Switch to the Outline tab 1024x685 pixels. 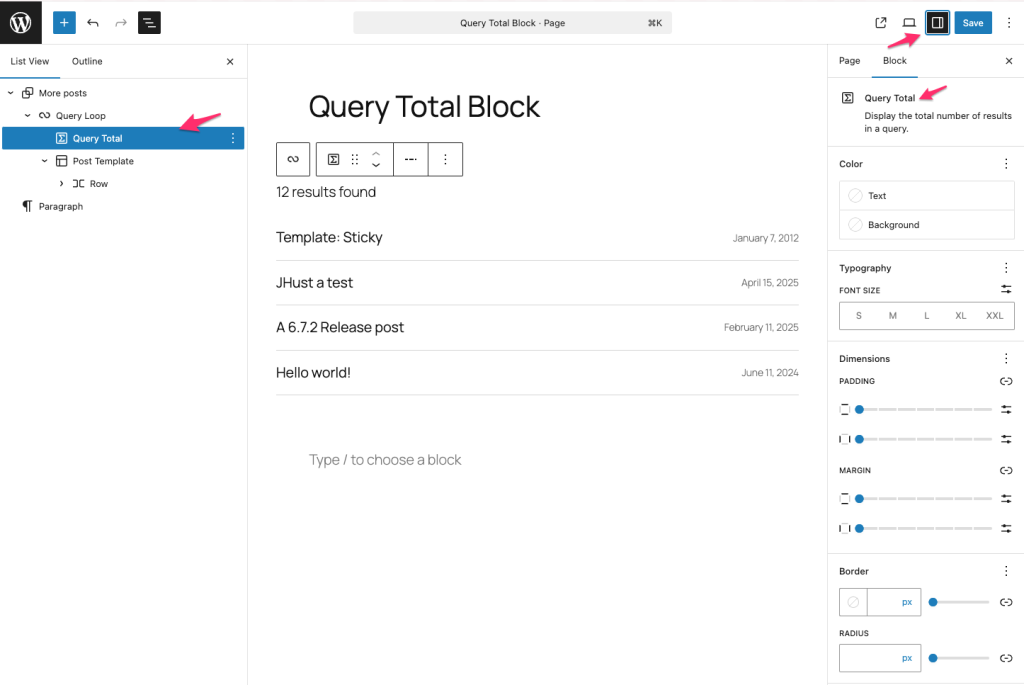coord(86,61)
